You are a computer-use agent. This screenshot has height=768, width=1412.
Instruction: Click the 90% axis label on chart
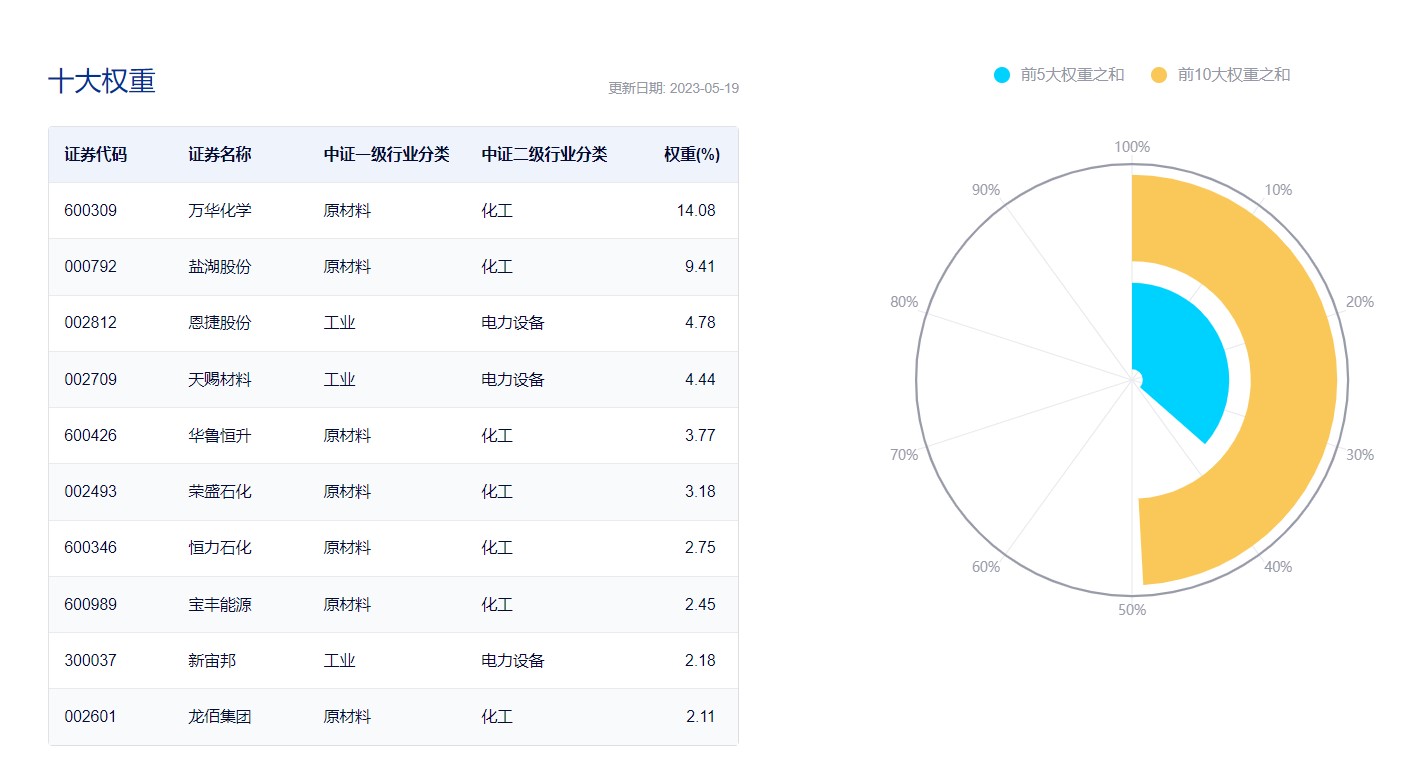pos(986,190)
